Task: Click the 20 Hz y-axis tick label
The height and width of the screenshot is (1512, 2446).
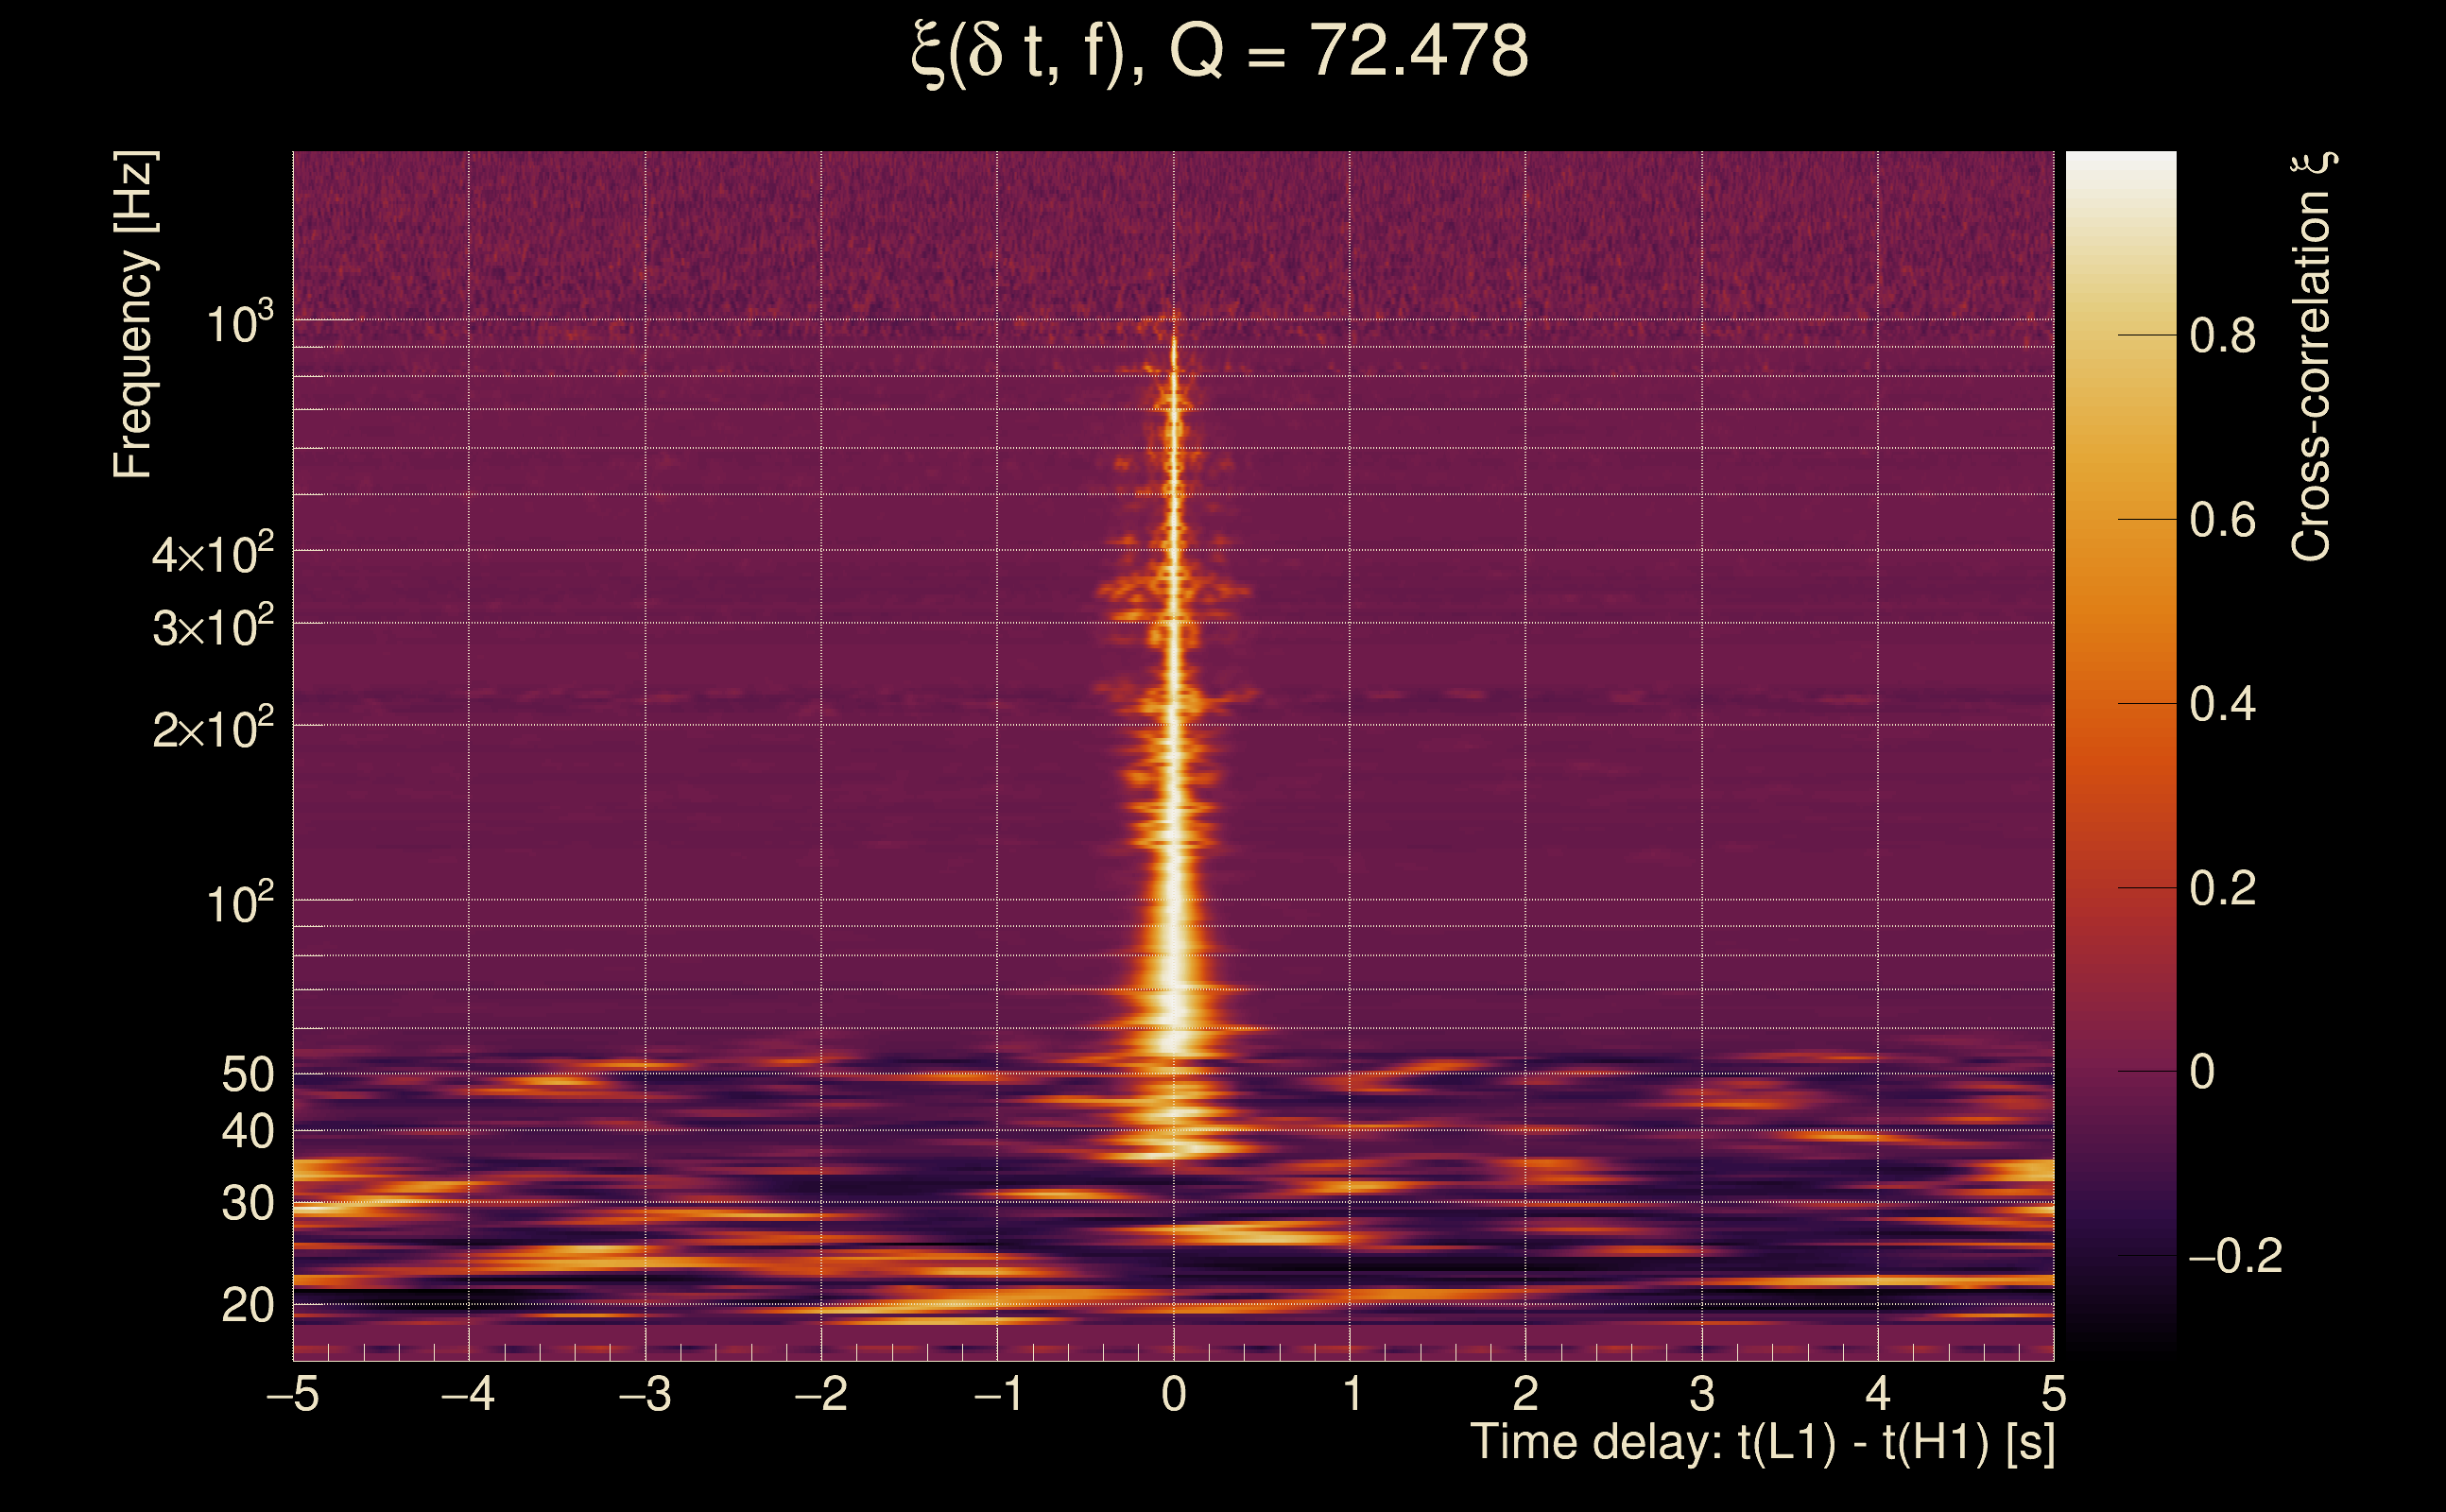Action: pos(247,1306)
